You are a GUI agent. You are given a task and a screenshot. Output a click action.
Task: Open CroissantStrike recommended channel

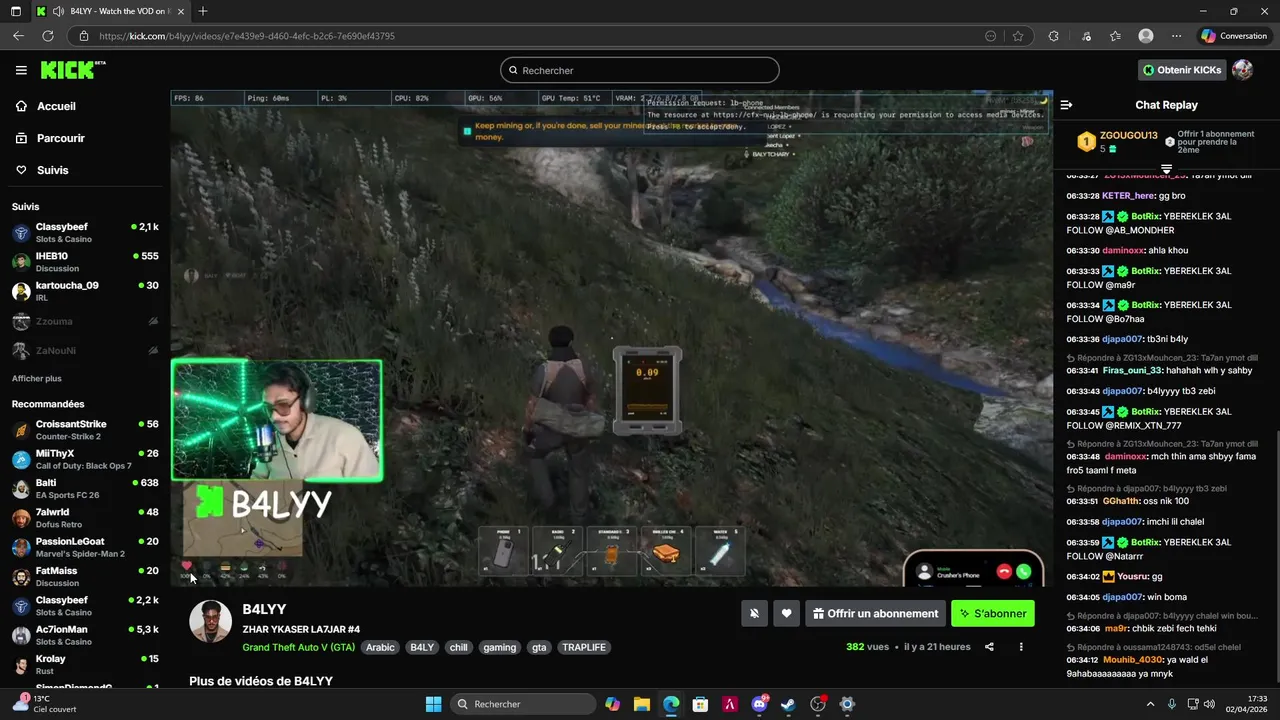[85, 430]
